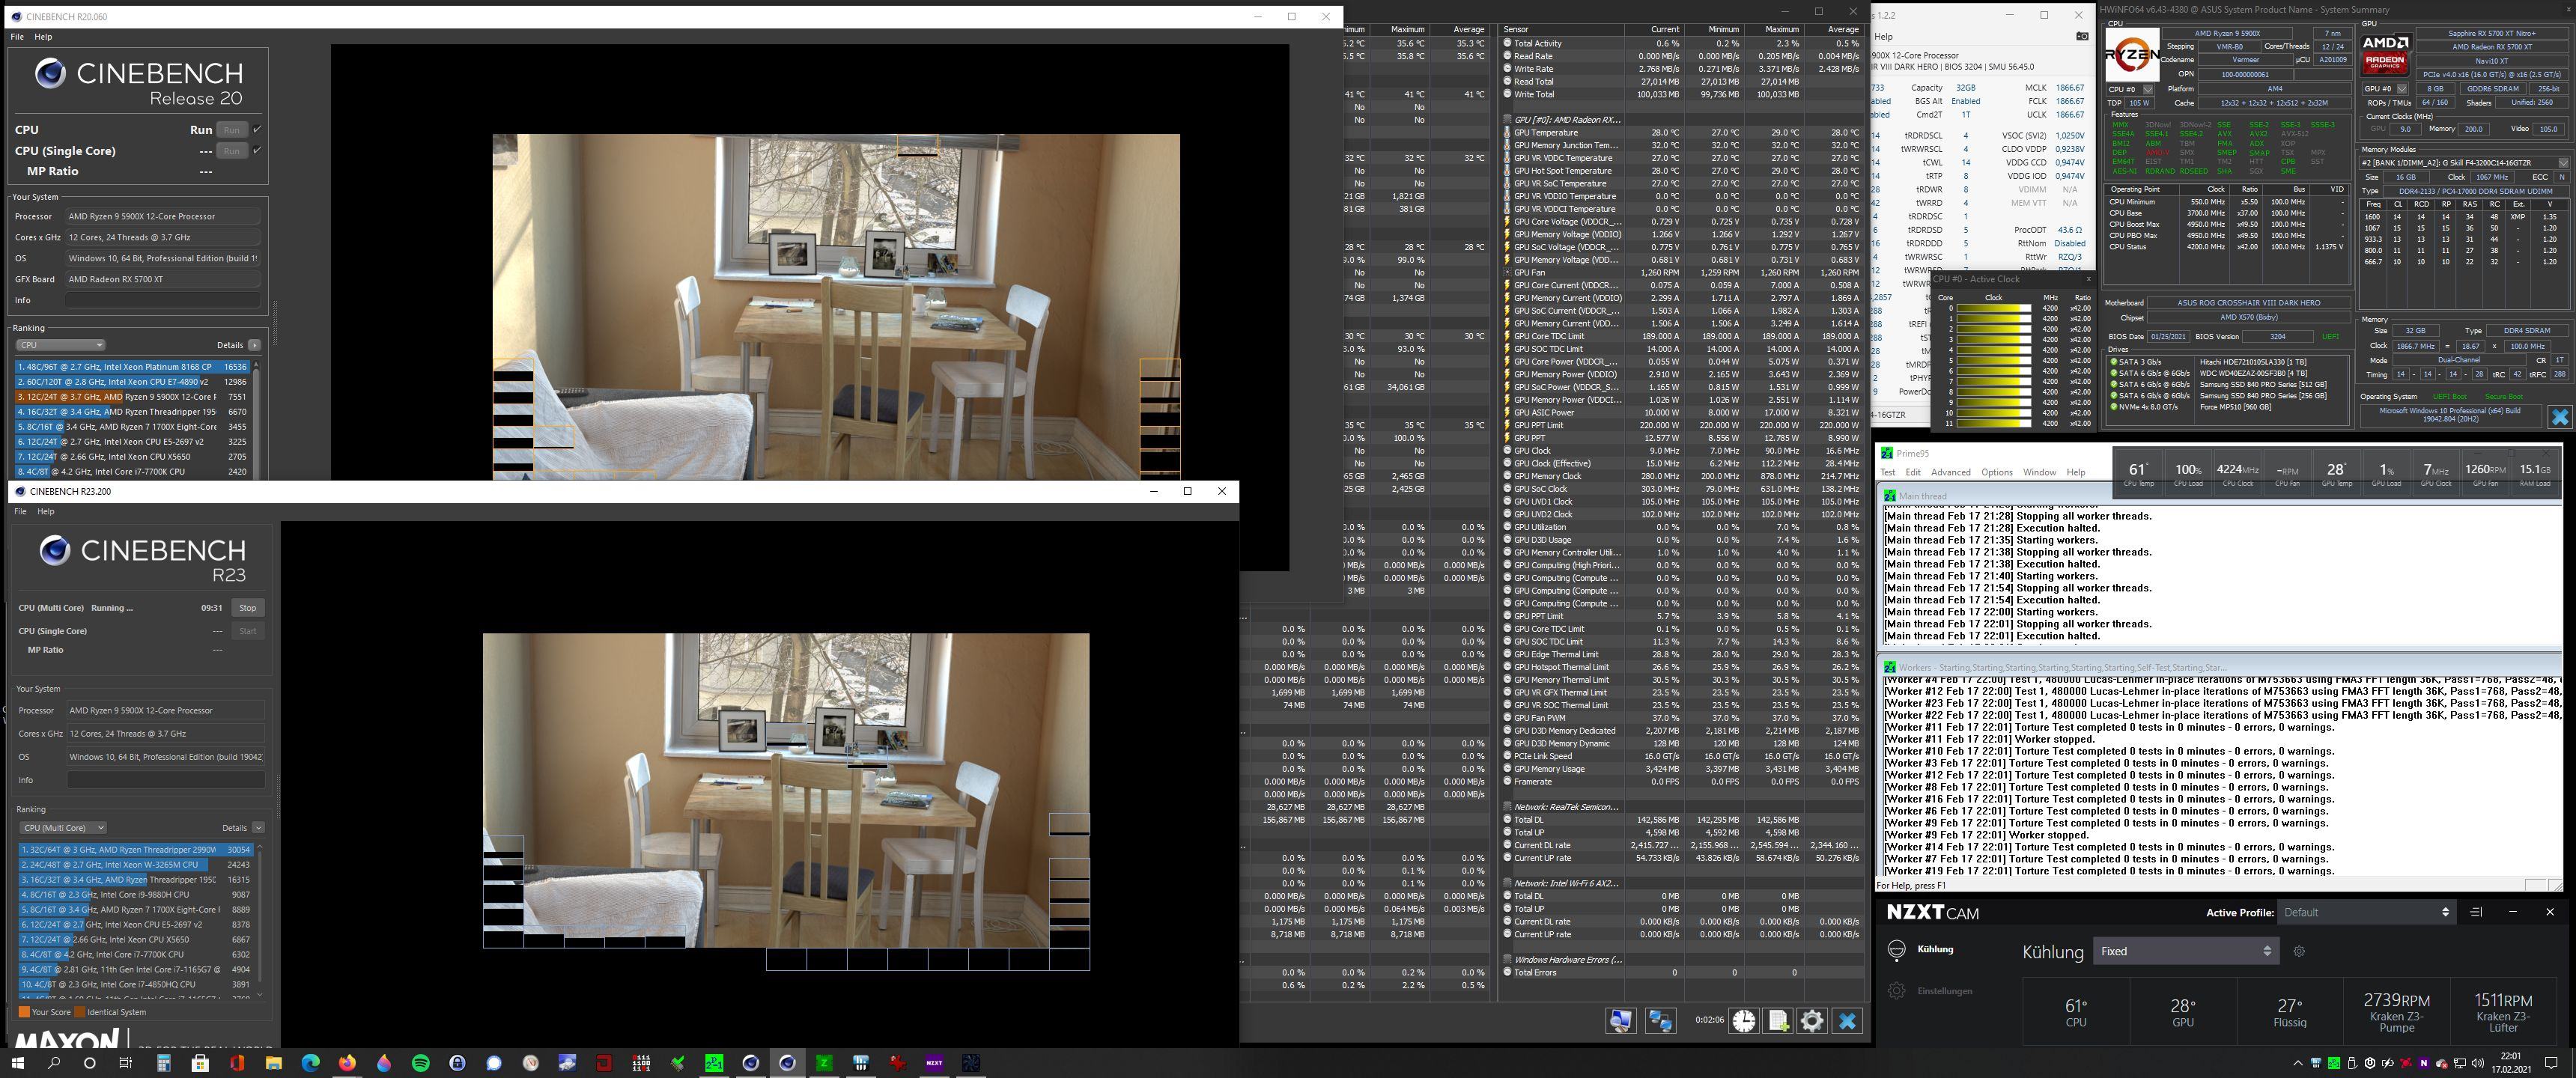Show hidden system tray icons chevron
Viewport: 2576px width, 1078px height.
[2298, 1063]
